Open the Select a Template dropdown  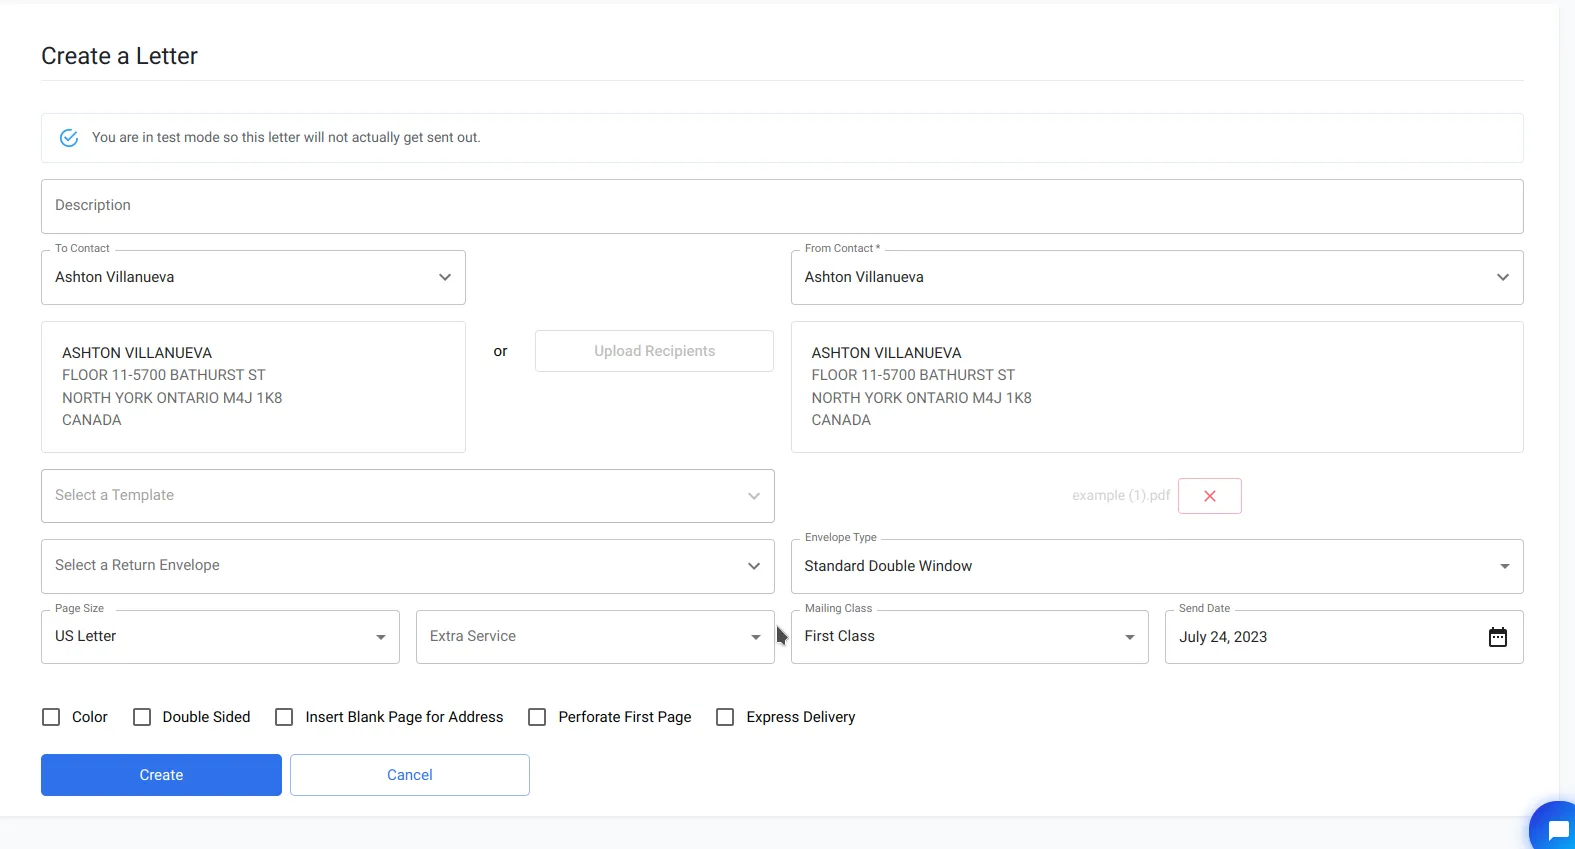click(408, 496)
